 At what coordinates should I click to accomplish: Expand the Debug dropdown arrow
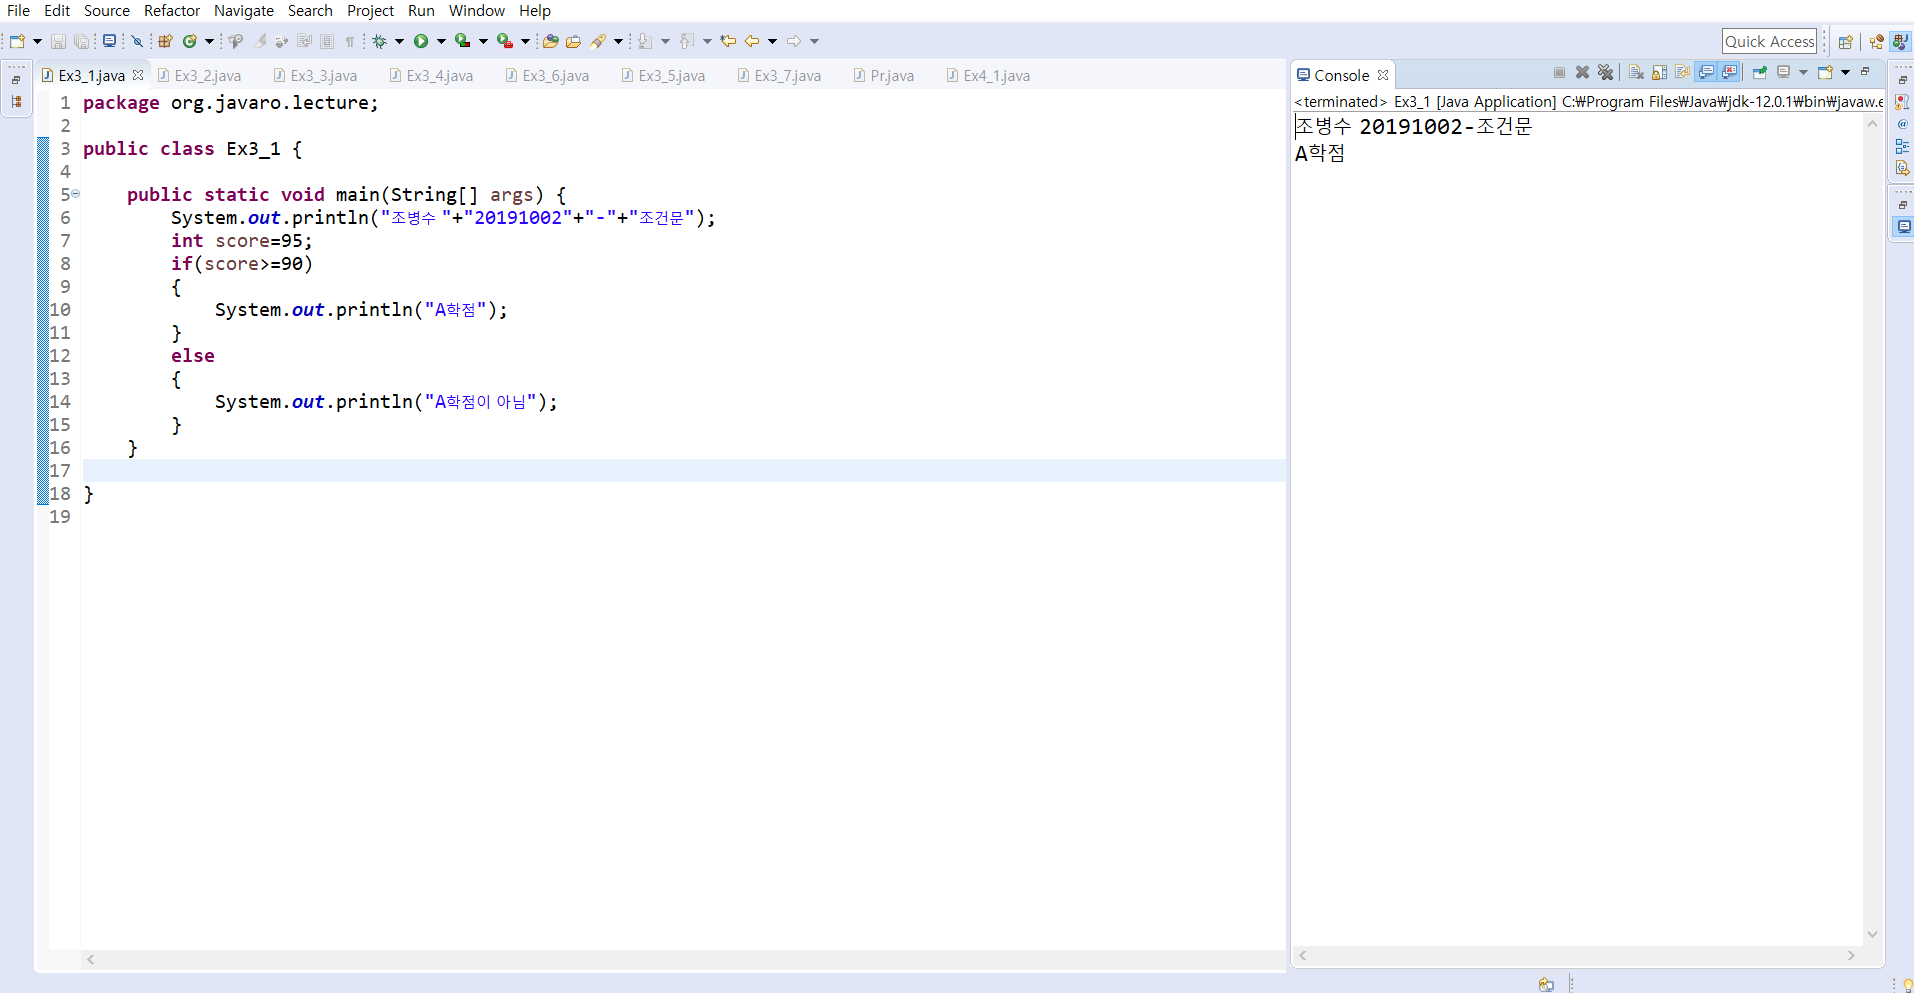coord(399,41)
